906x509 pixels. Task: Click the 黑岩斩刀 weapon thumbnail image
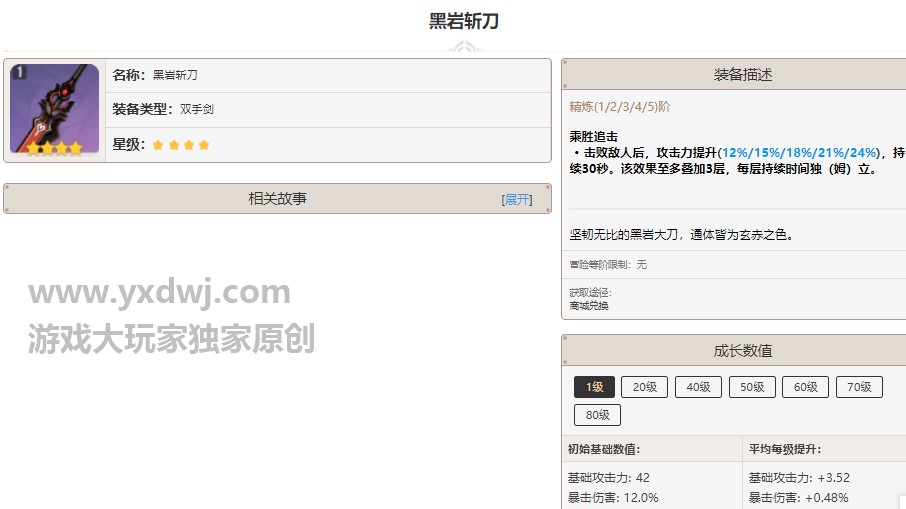55,110
